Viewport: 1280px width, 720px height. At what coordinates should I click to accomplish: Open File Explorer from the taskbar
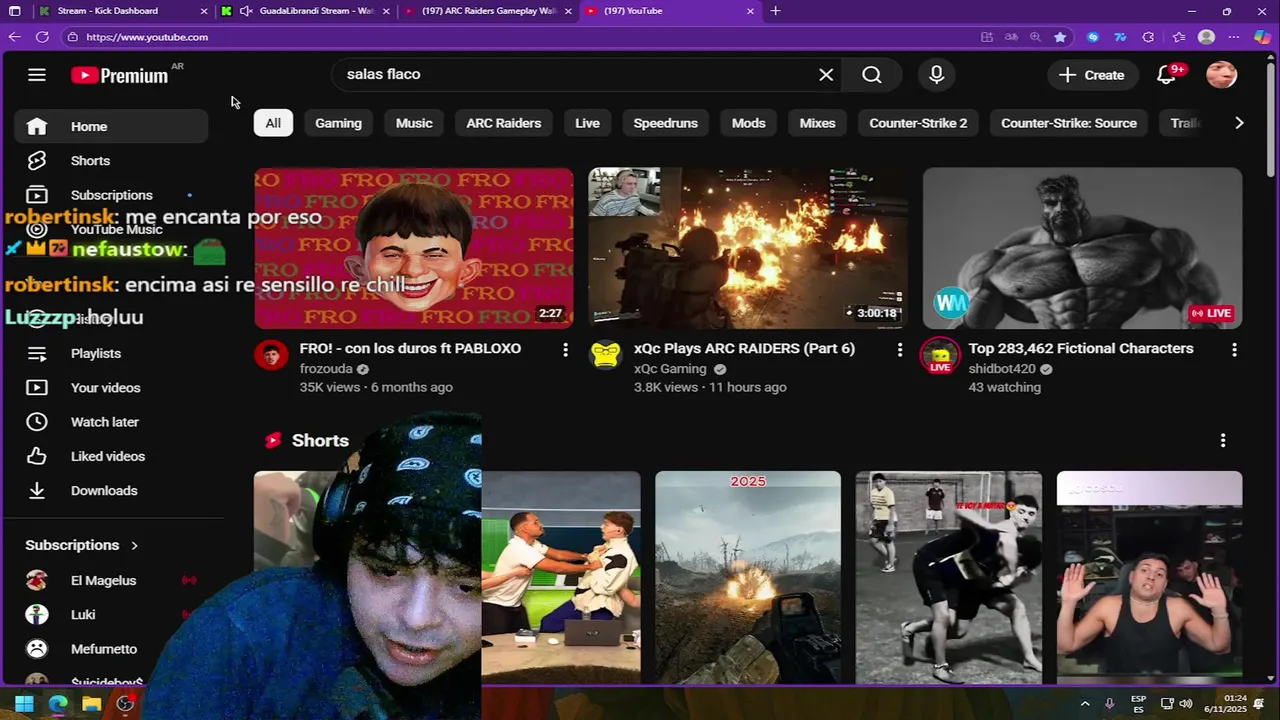coord(91,704)
